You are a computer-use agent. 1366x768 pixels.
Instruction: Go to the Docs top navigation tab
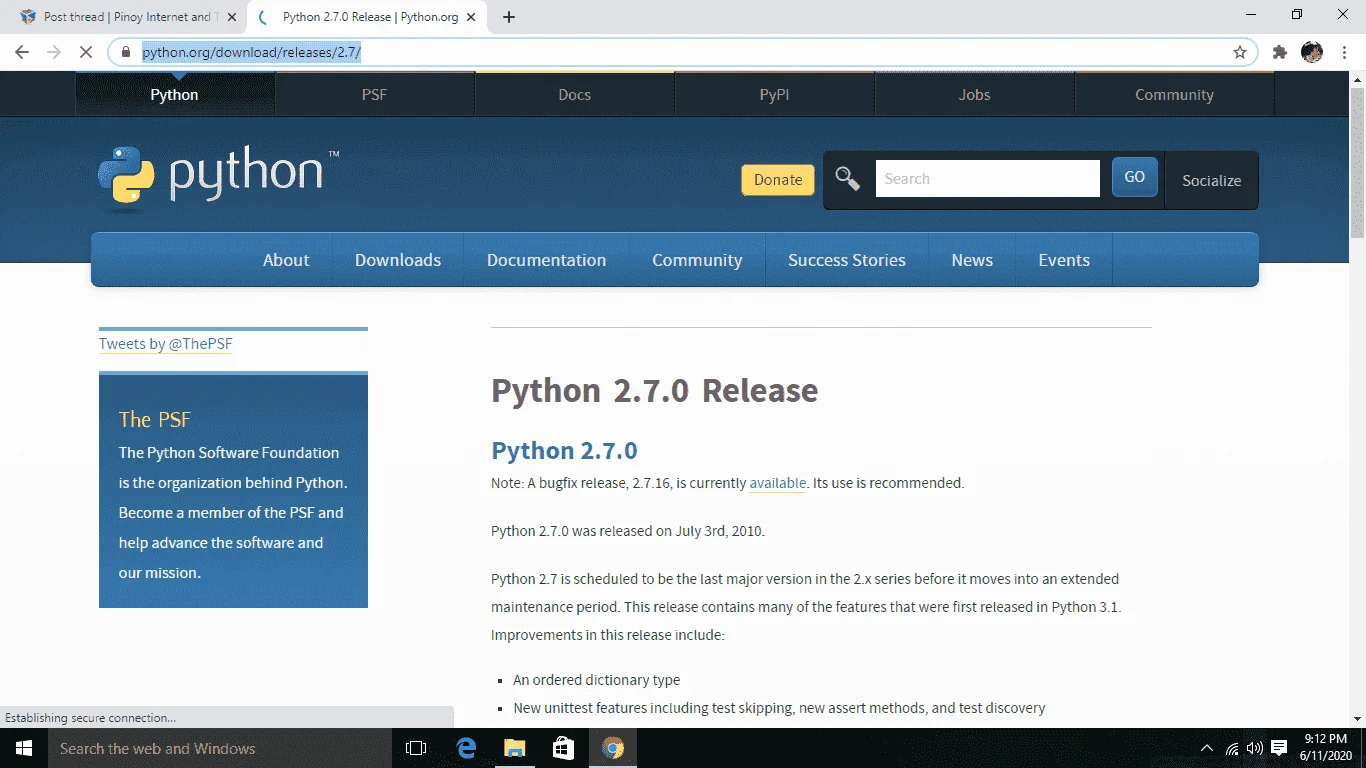tap(574, 95)
